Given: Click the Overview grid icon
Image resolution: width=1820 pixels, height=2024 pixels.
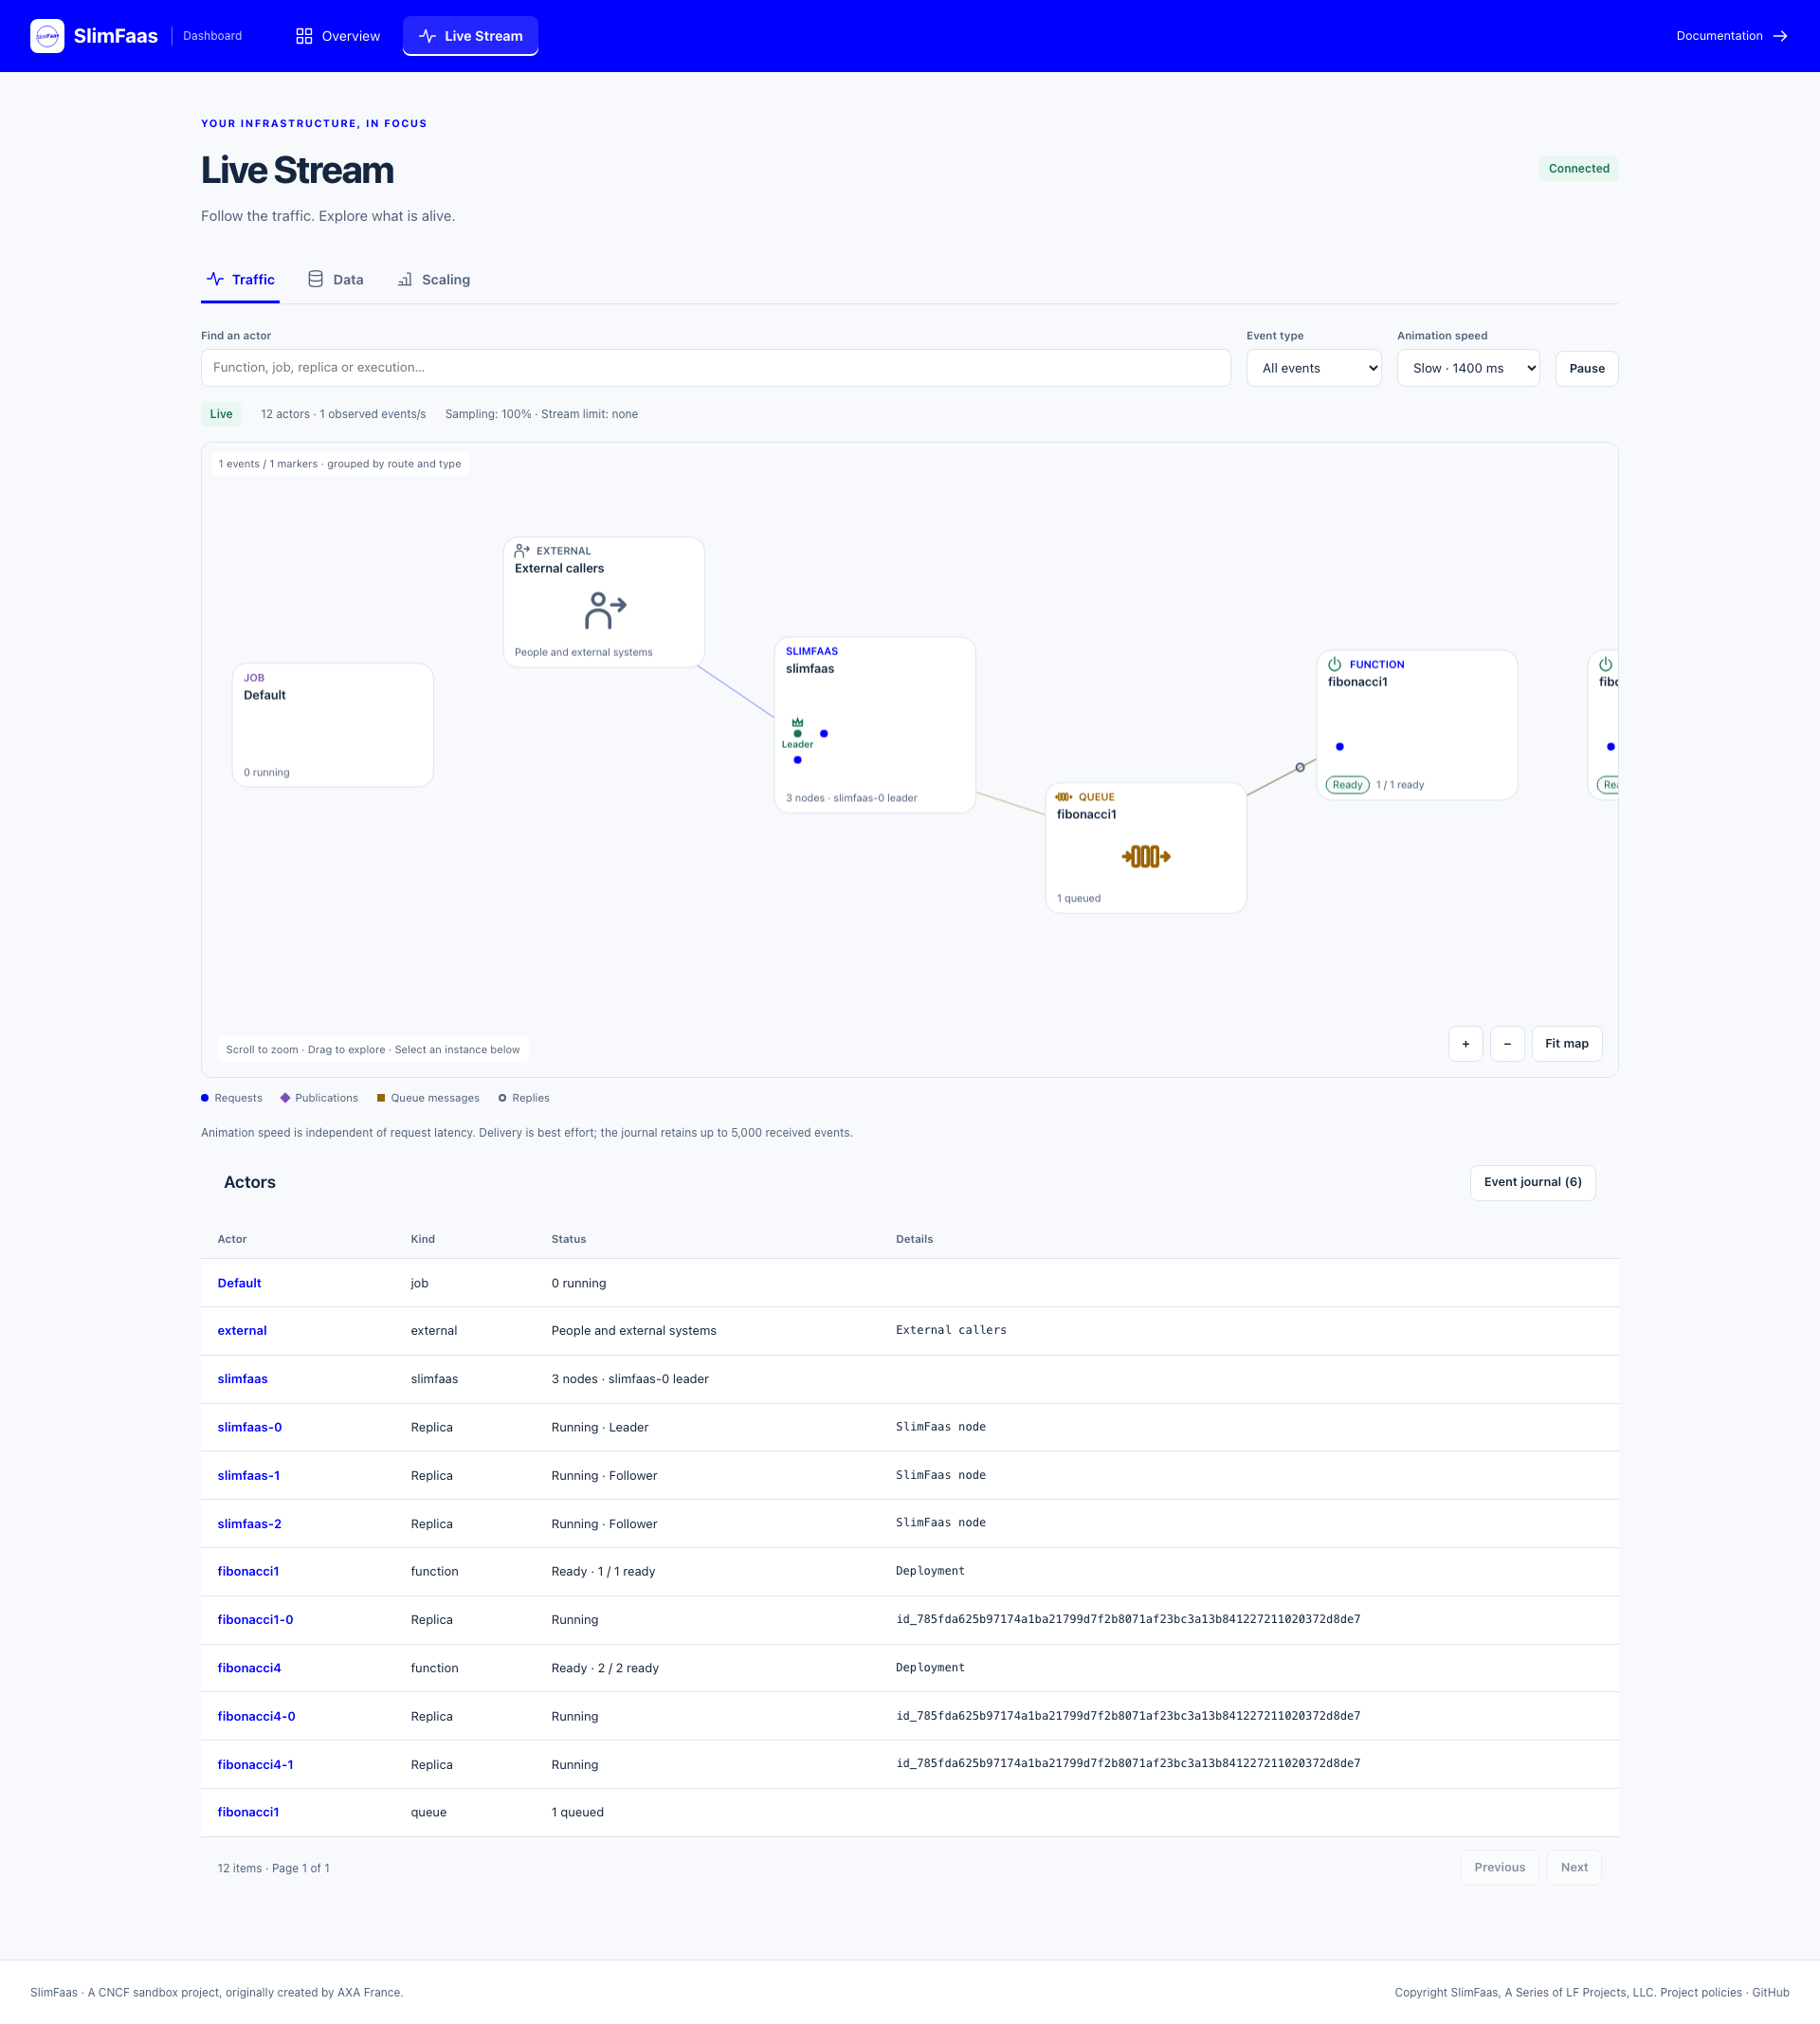Looking at the screenshot, I should [x=304, y=36].
